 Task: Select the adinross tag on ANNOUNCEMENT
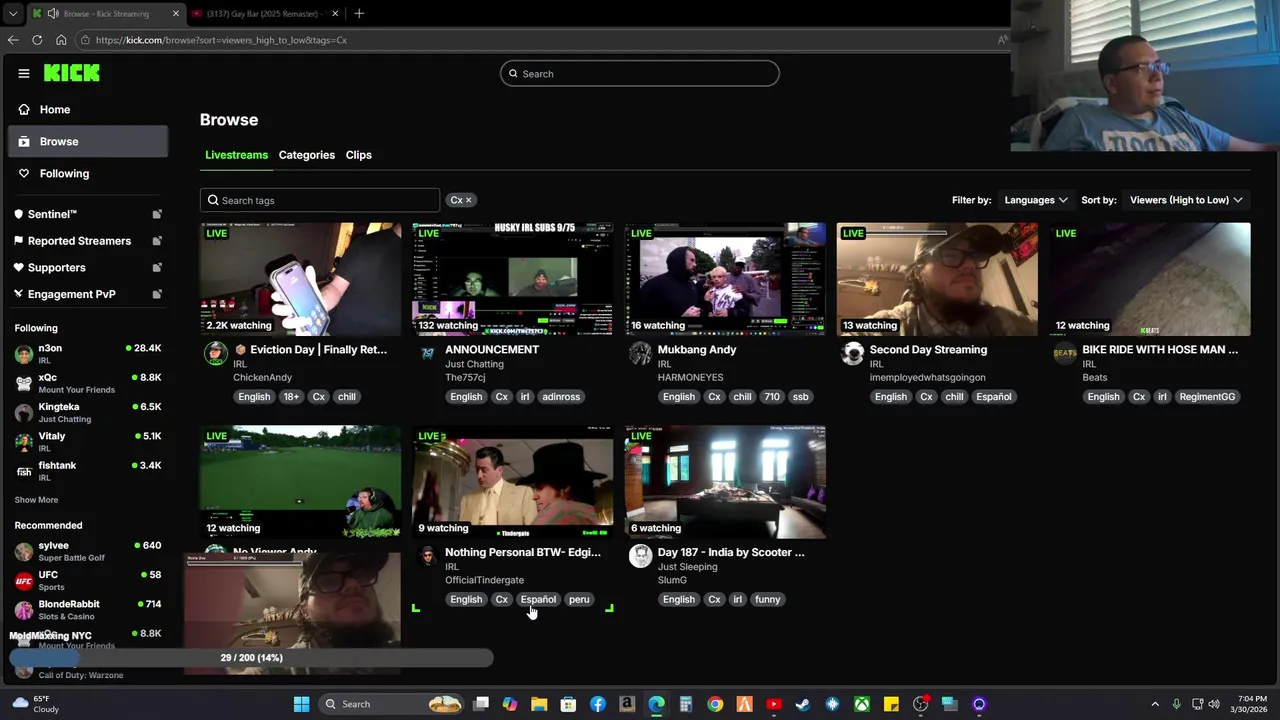pos(561,397)
